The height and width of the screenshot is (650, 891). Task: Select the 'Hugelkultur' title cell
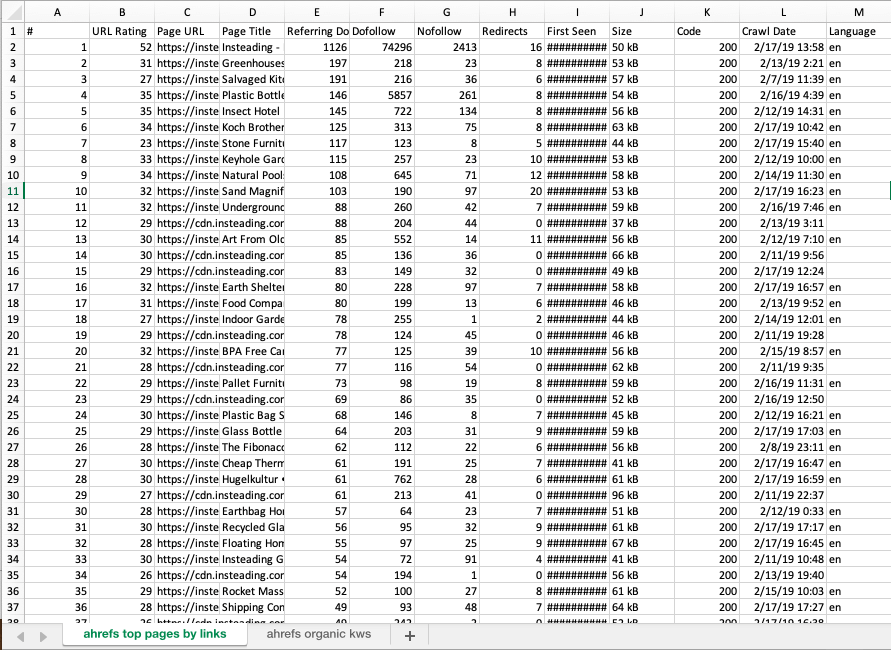[252, 480]
